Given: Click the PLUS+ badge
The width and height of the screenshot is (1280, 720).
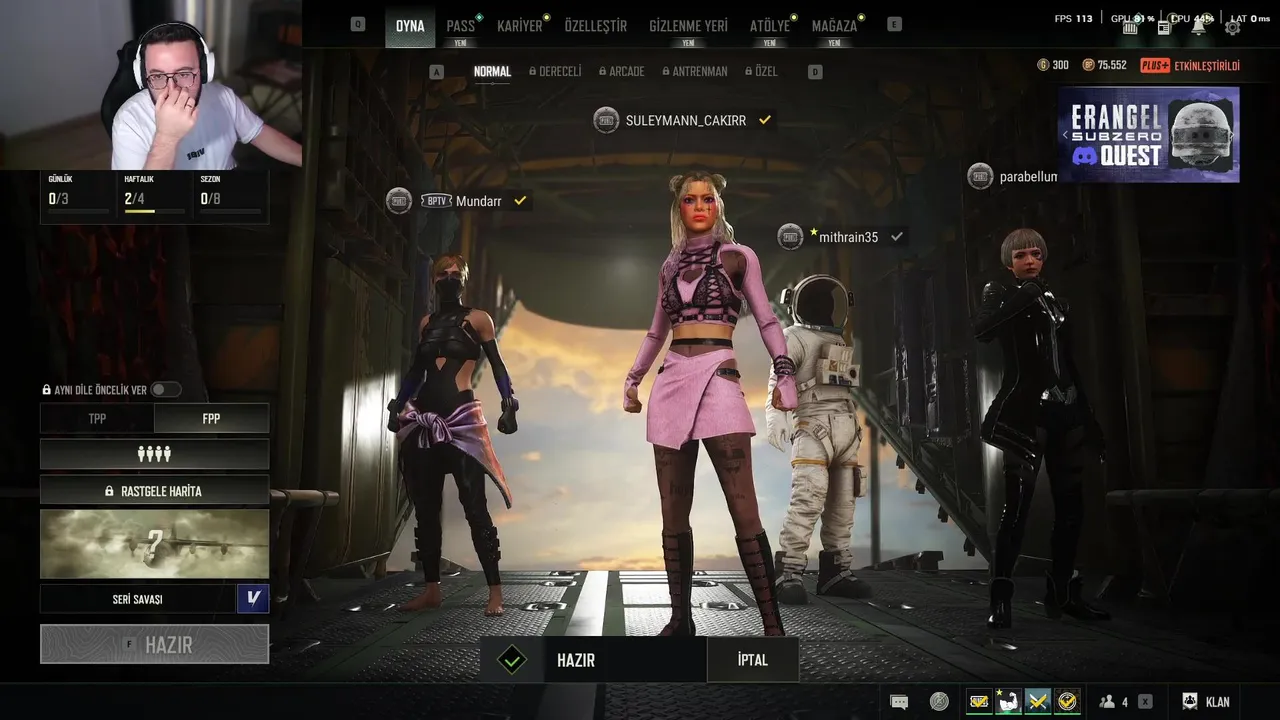Looking at the screenshot, I should pos(1155,65).
